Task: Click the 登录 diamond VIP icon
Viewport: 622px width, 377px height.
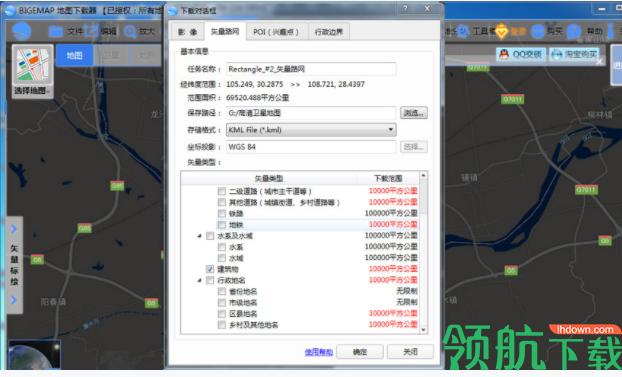Action: click(501, 31)
